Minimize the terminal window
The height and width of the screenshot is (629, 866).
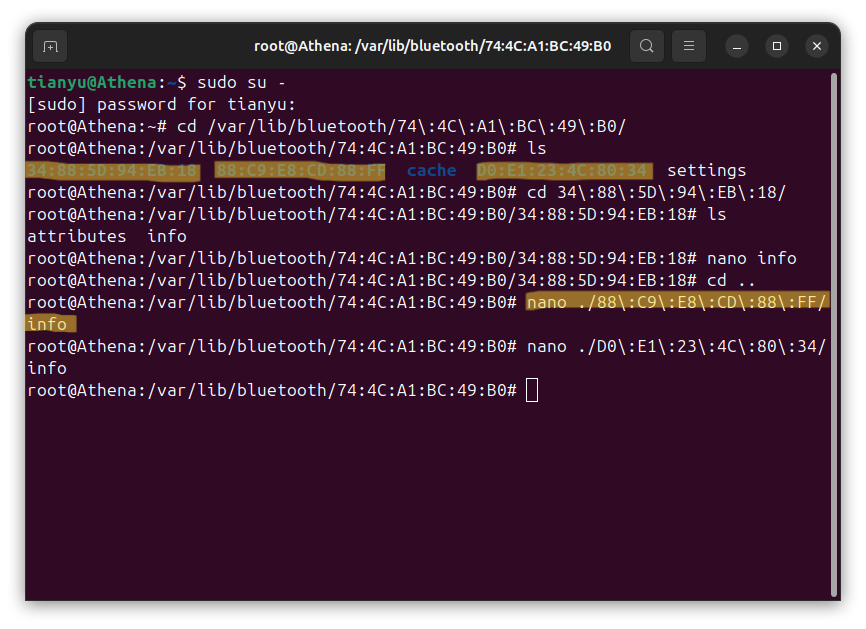[737, 46]
